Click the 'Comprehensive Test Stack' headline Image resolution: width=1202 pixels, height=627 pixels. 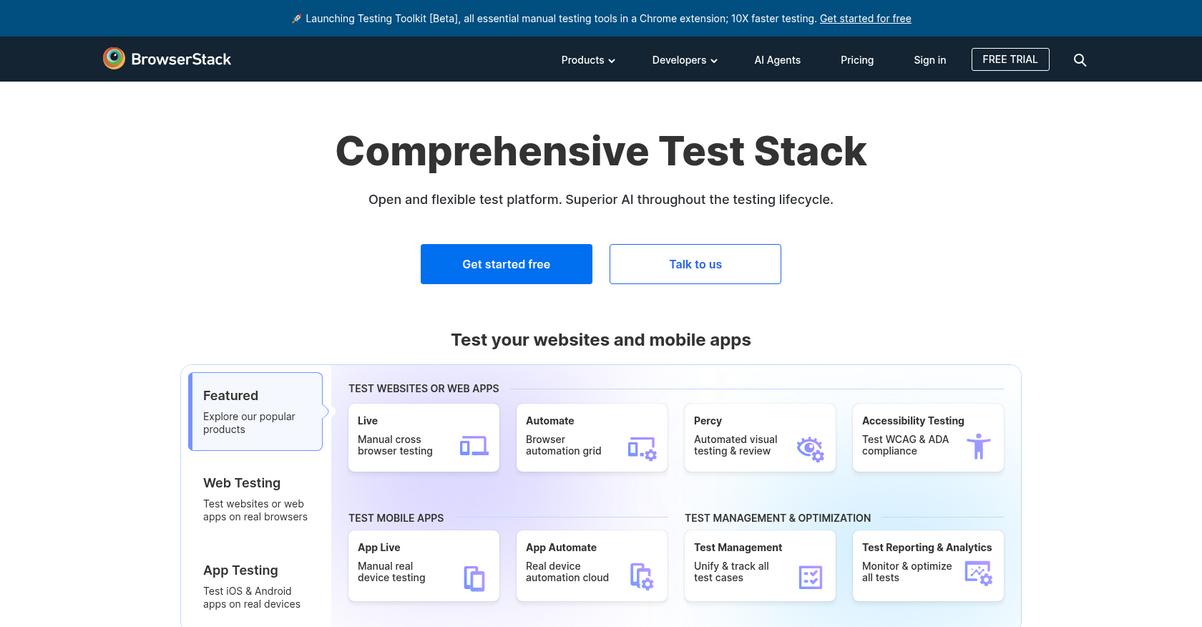(601, 151)
